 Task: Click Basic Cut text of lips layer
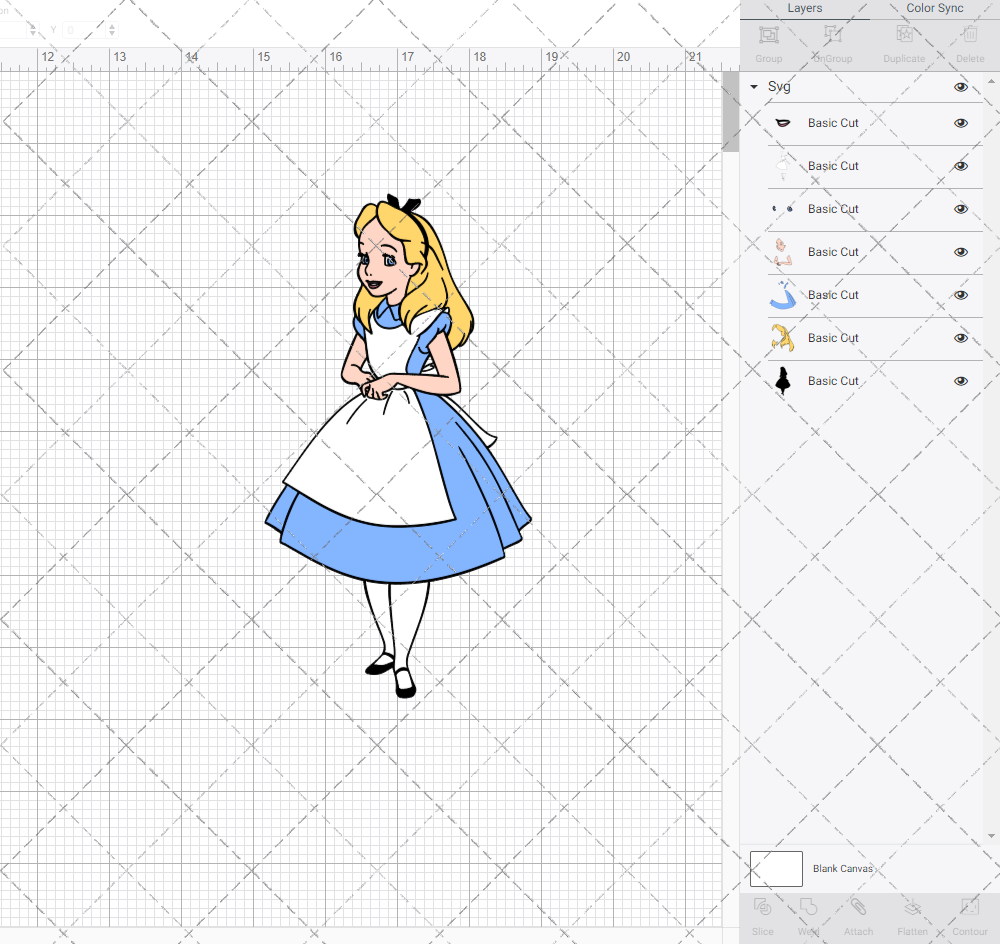[833, 123]
